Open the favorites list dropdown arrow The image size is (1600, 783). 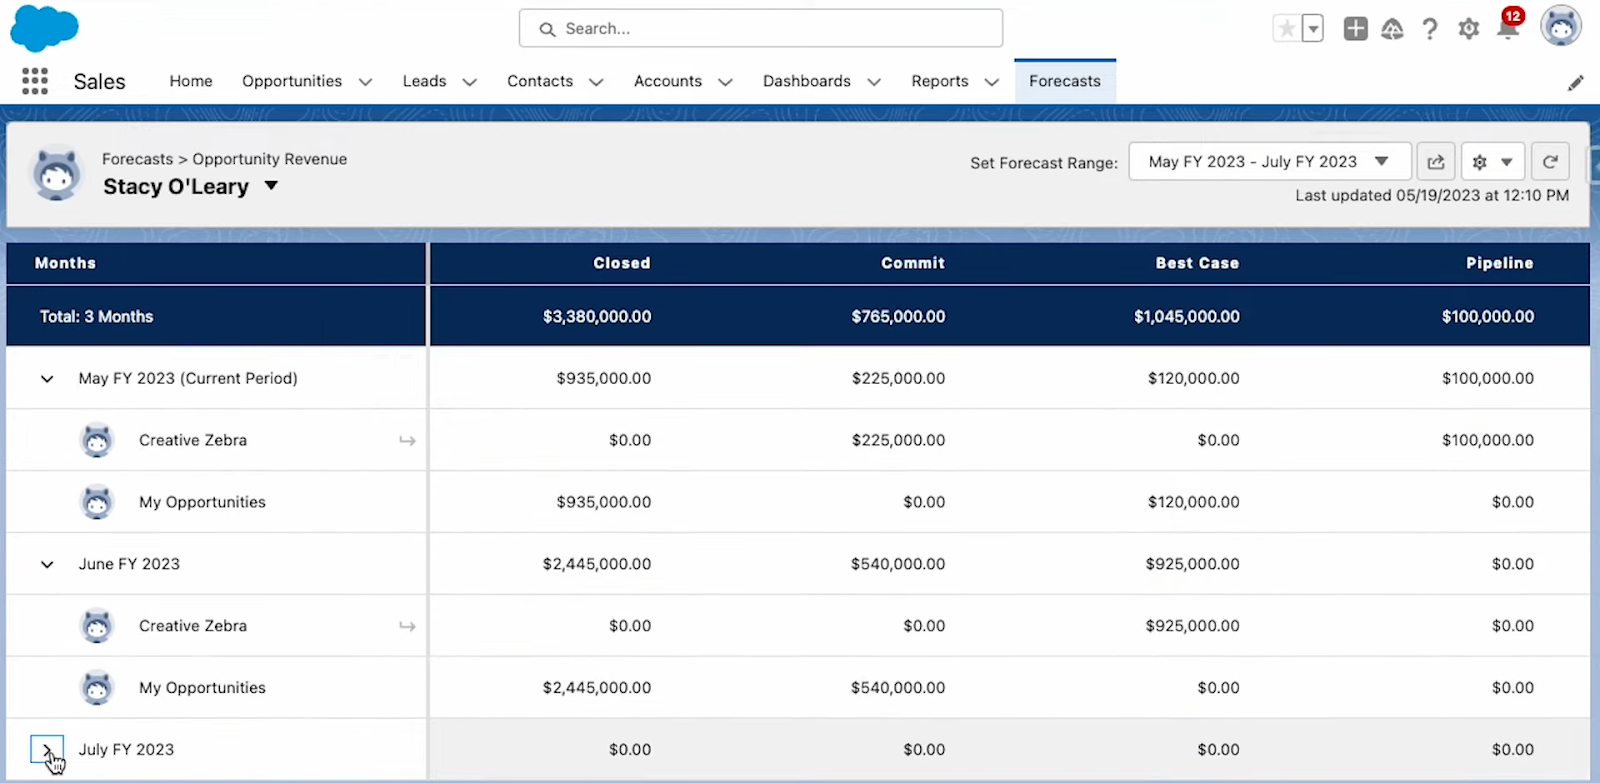coord(1313,29)
